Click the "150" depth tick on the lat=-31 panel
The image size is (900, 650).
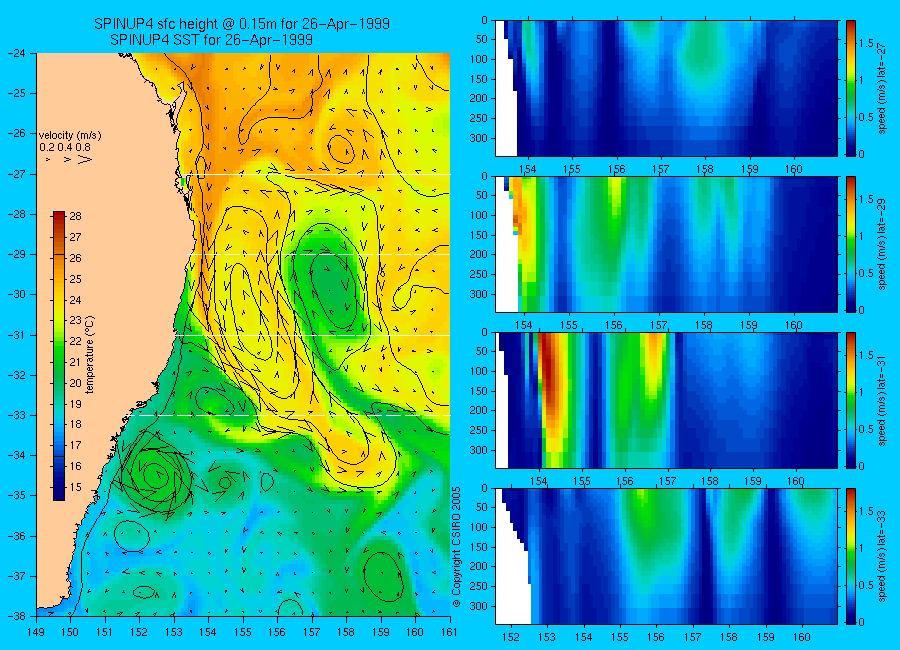(x=479, y=391)
